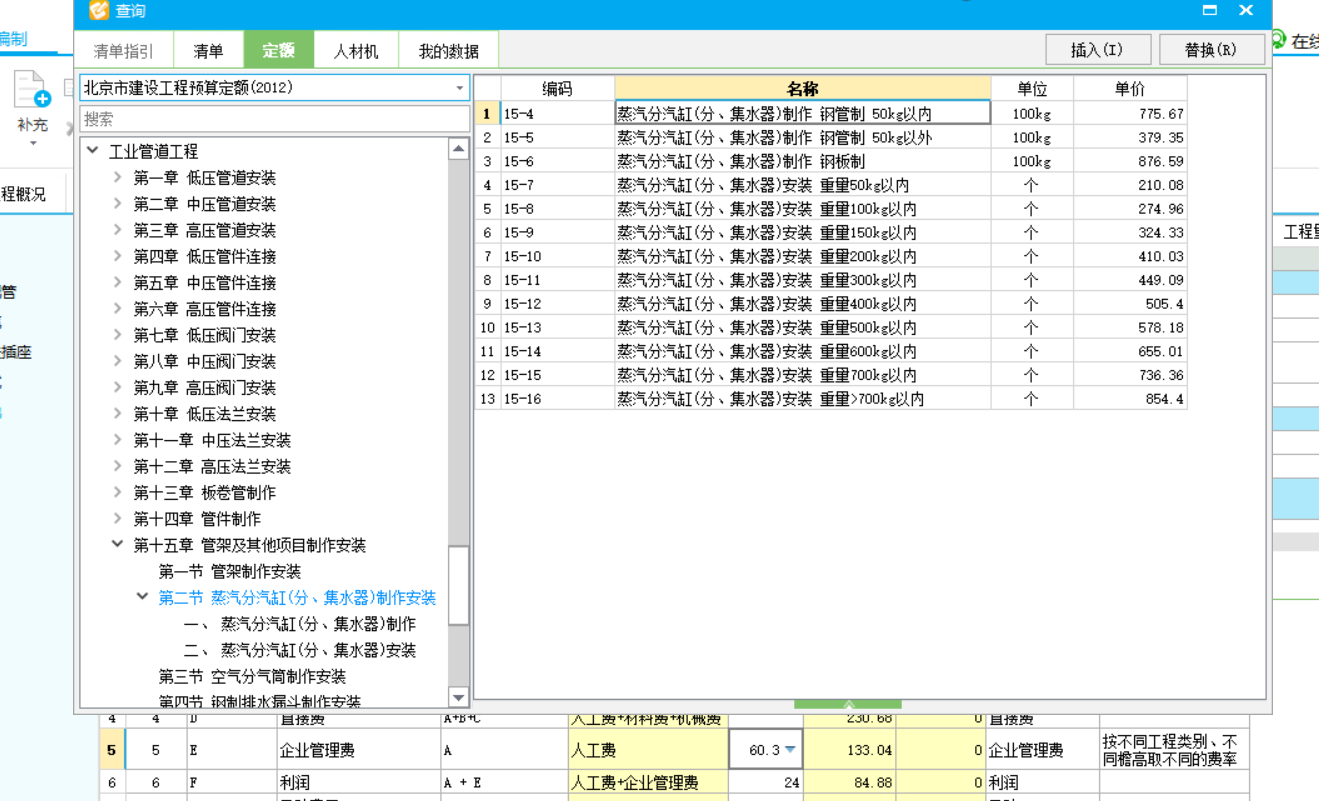This screenshot has height=801, width=1319.
Task: Click the 利润 name cell in row 6
Action: [x=358, y=783]
